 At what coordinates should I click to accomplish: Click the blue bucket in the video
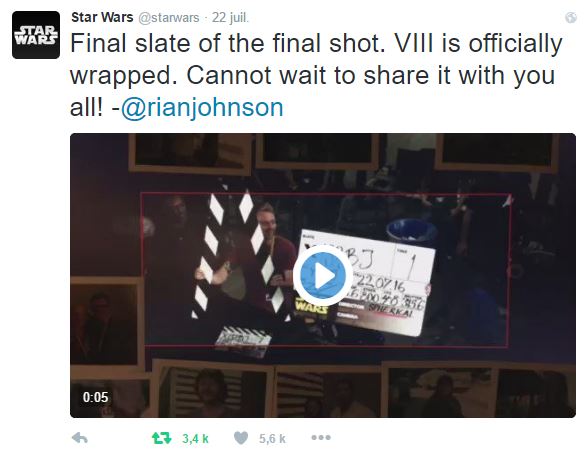click(411, 231)
